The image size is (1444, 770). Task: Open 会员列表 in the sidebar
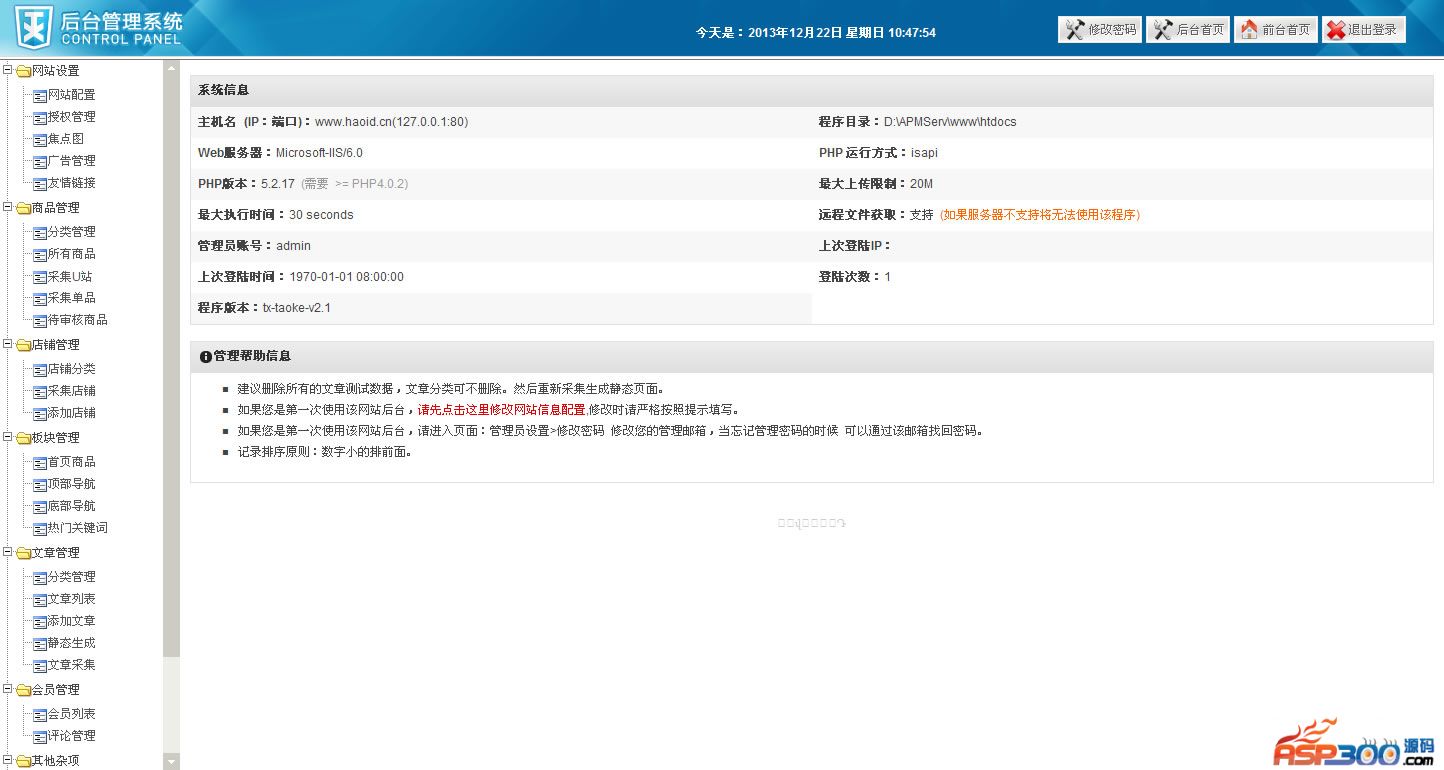[71, 714]
